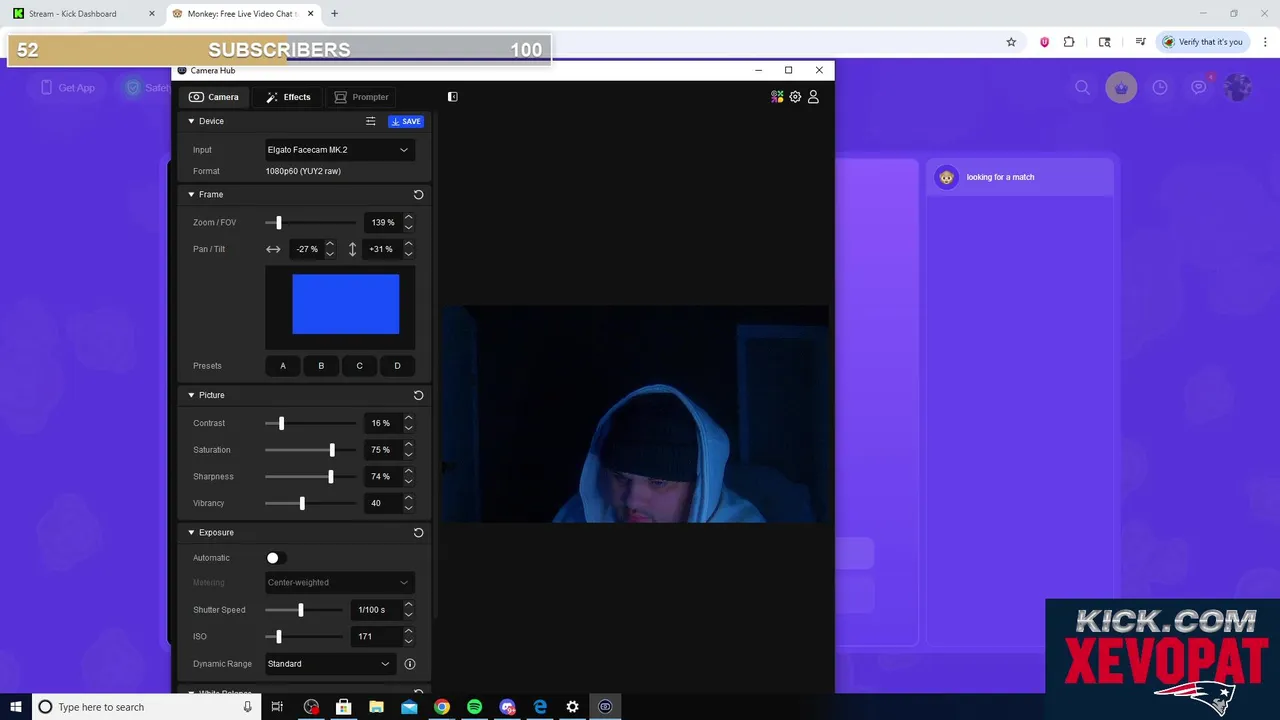Click the blue pan/tilt frame preview
The height and width of the screenshot is (720, 1280).
tap(345, 304)
